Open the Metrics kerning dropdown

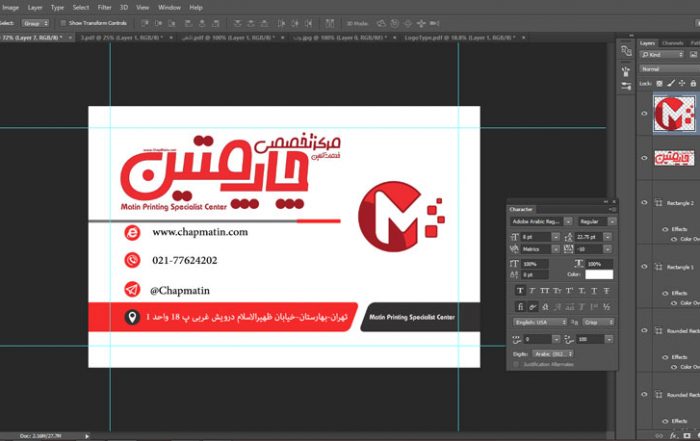pos(540,249)
